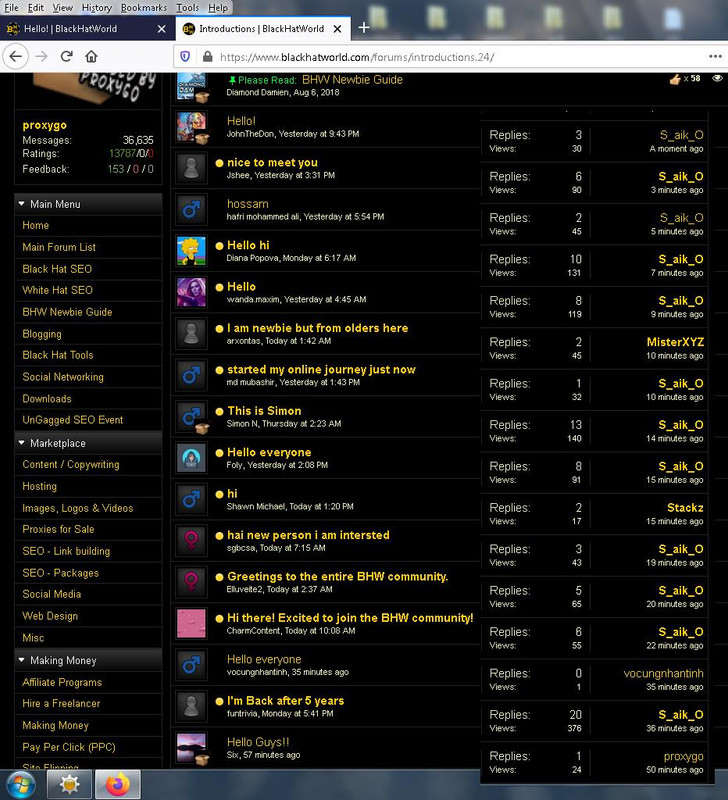Click Six's sunset landscape avatar
This screenshot has height=800, width=728.
[x=191, y=747]
